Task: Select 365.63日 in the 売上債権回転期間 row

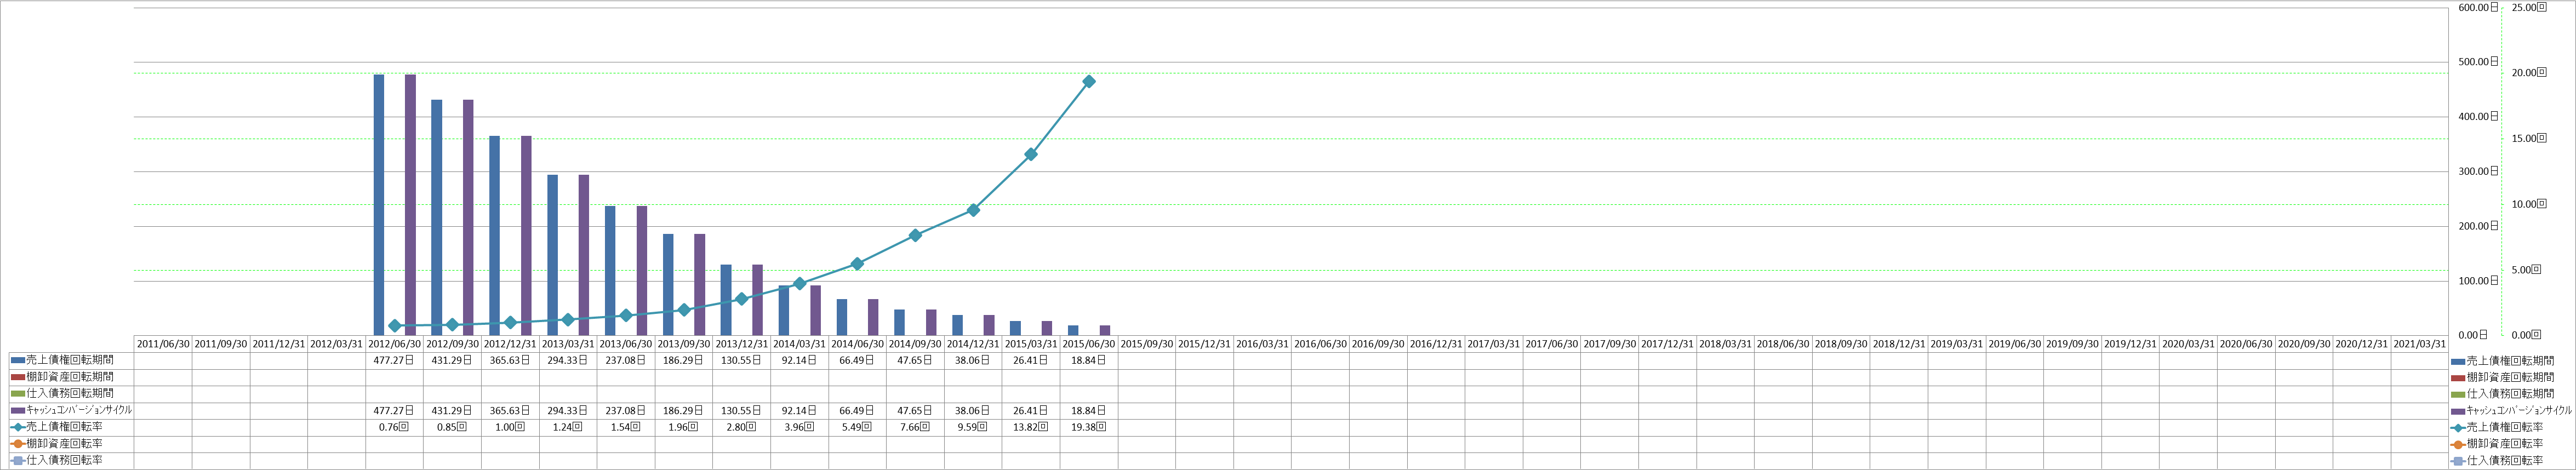Action: click(x=511, y=360)
